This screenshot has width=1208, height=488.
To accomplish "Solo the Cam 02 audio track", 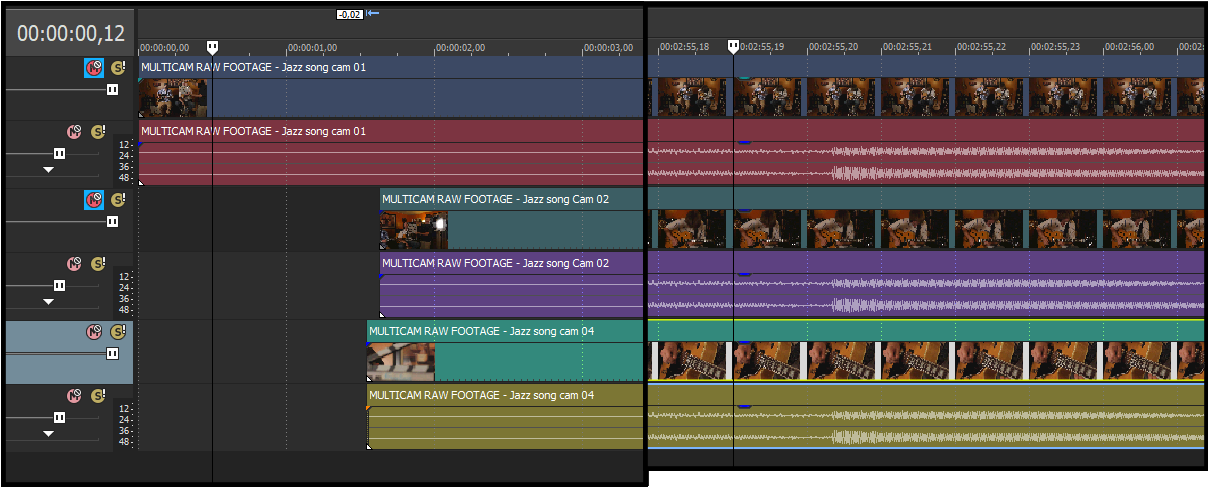I will (98, 264).
